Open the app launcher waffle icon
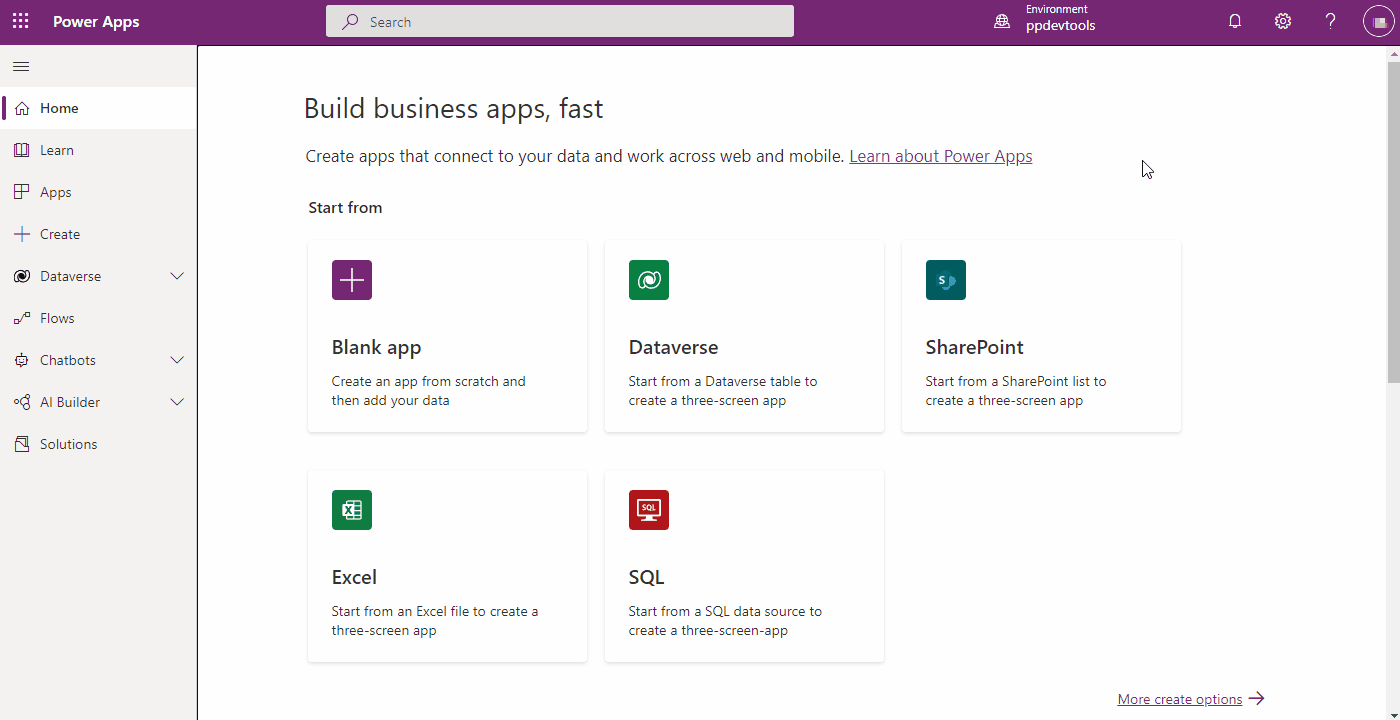The width and height of the screenshot is (1400, 720). (21, 21)
